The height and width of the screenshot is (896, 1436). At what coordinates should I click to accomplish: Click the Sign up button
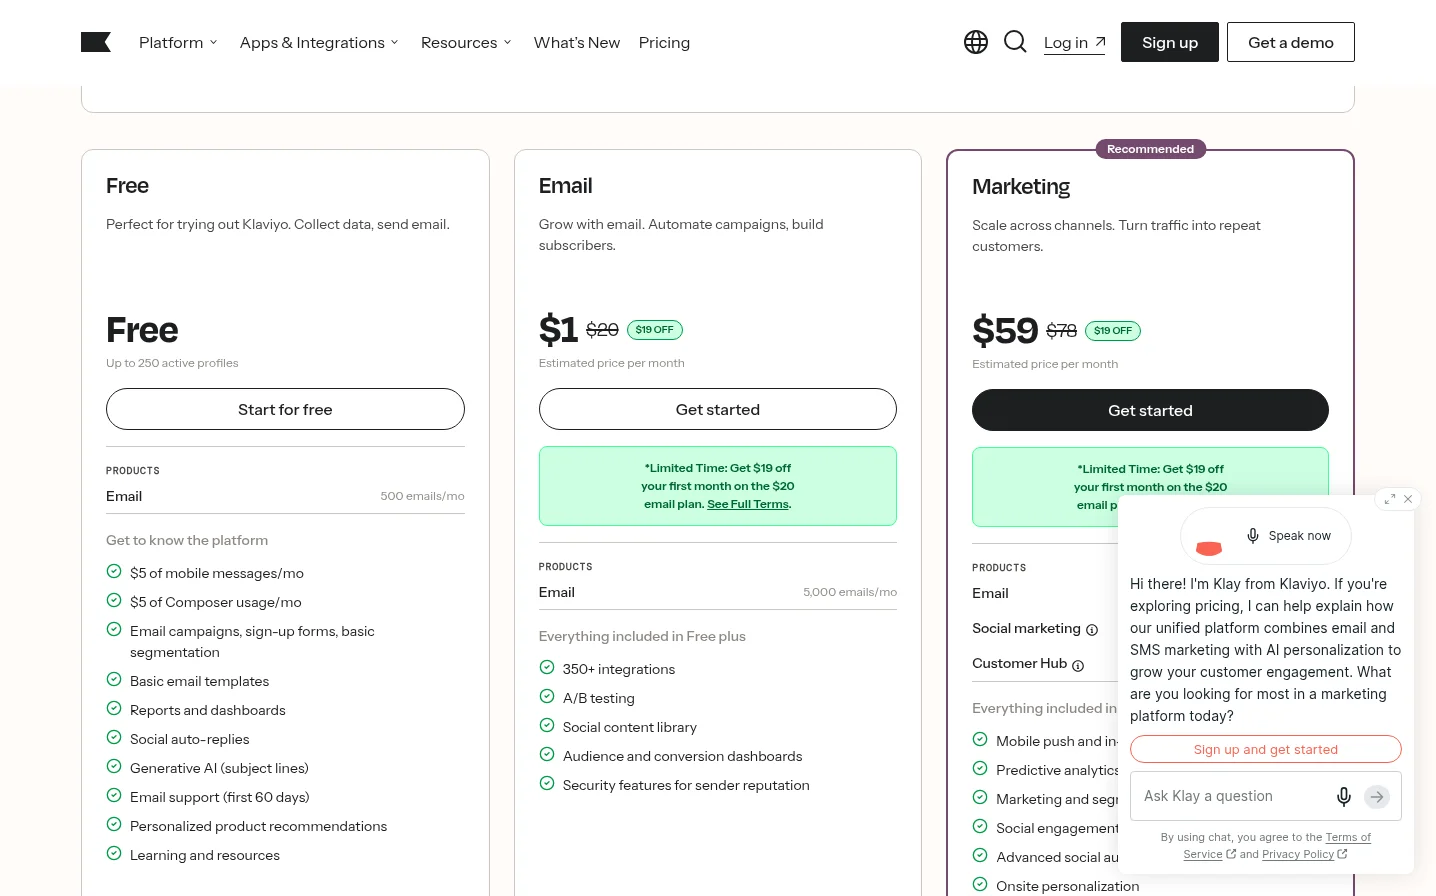coord(1170,42)
